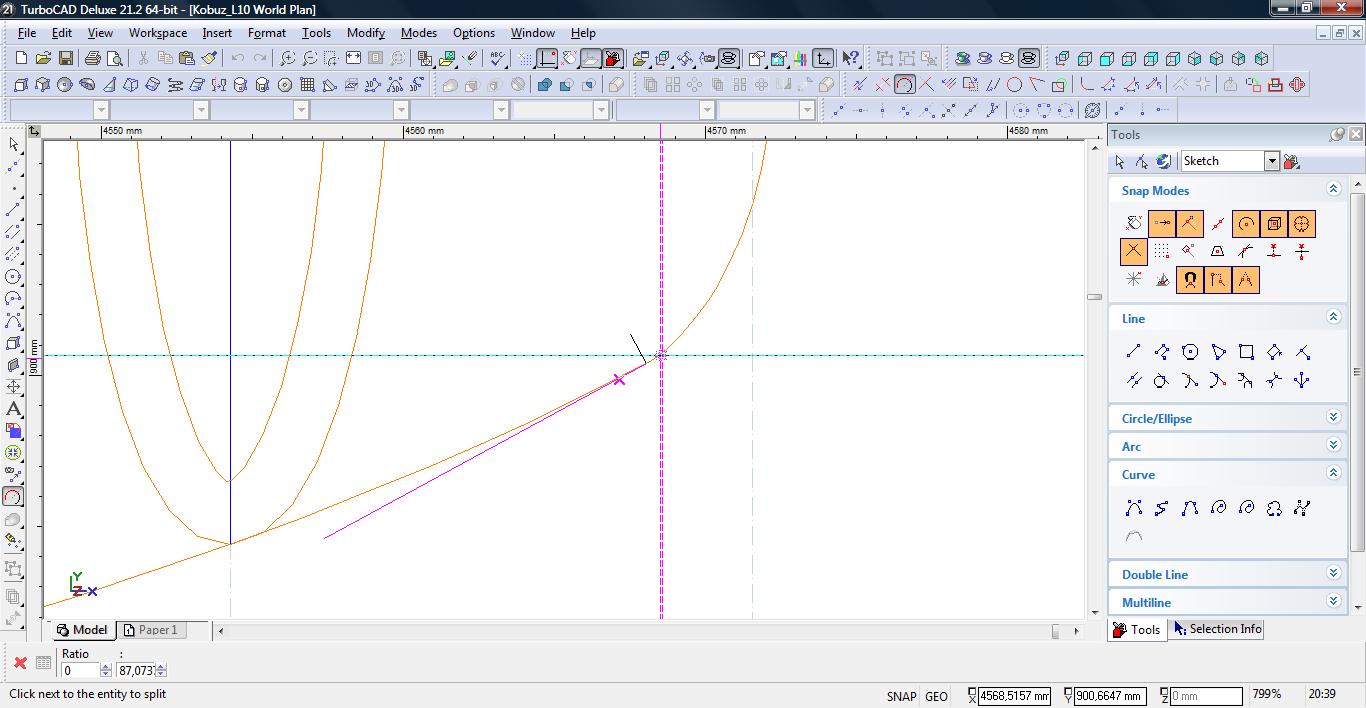
Task: Collapse the Curve section
Action: tap(1333, 473)
